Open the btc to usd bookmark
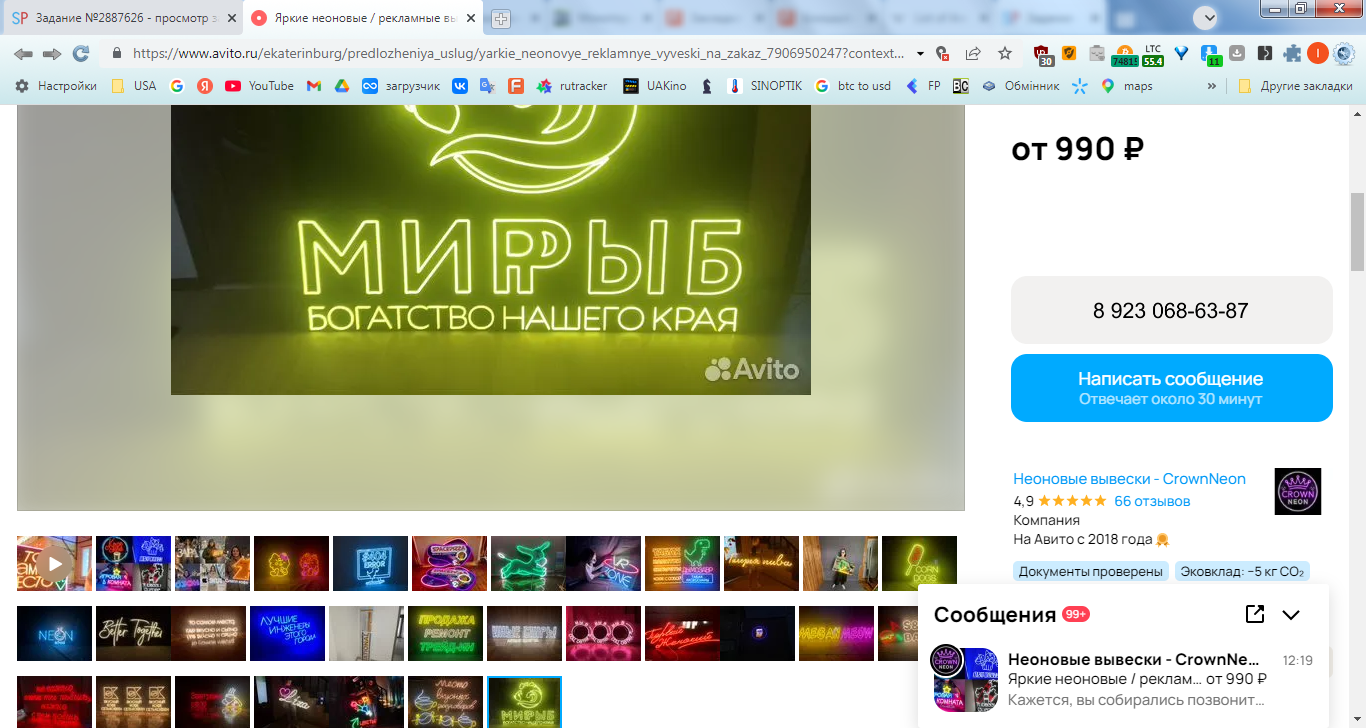The image size is (1366, 728). click(x=853, y=86)
